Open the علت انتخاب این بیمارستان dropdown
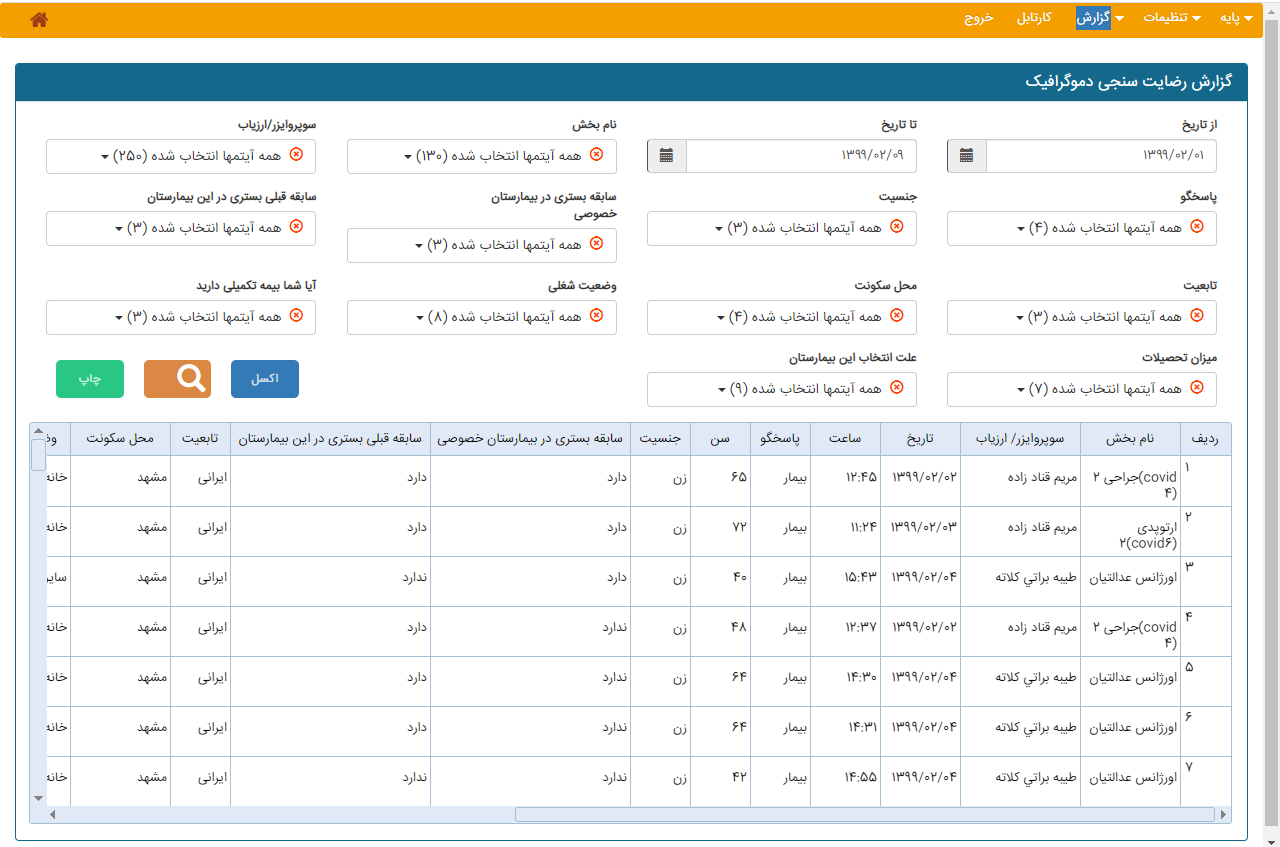This screenshot has height=847, width=1280. click(x=782, y=389)
